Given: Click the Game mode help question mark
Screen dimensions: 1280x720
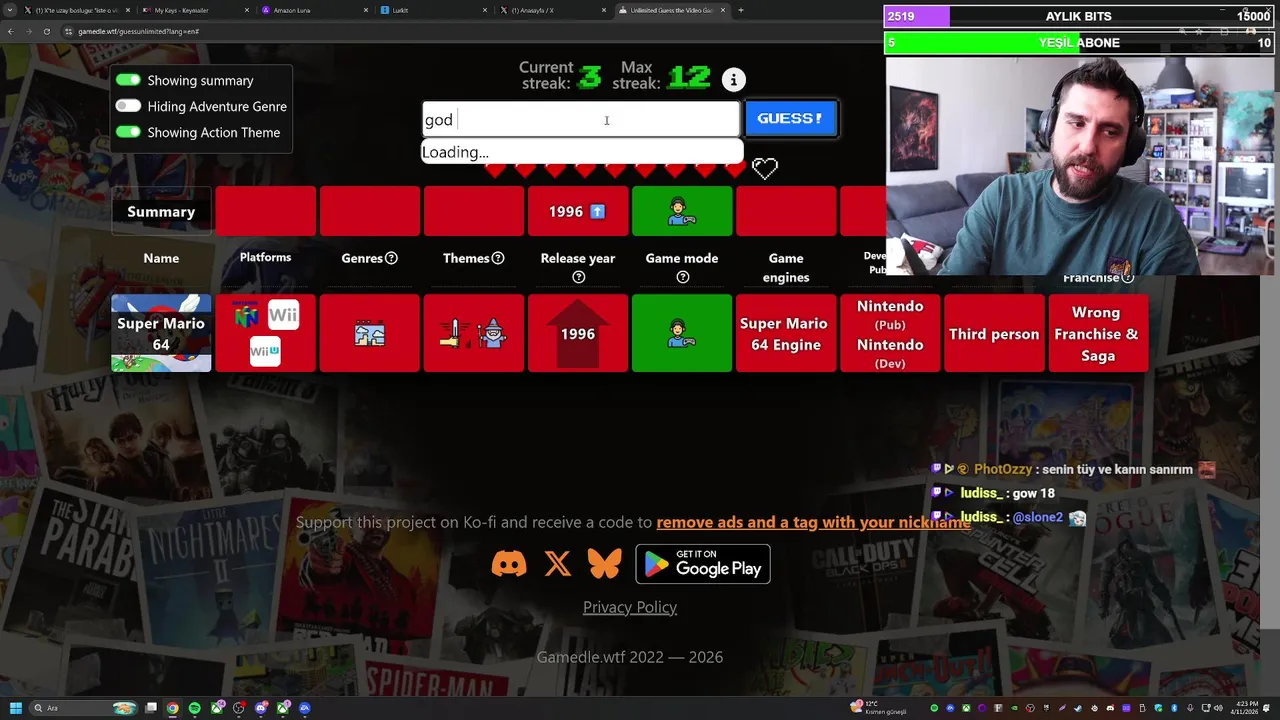Looking at the screenshot, I should 682,277.
